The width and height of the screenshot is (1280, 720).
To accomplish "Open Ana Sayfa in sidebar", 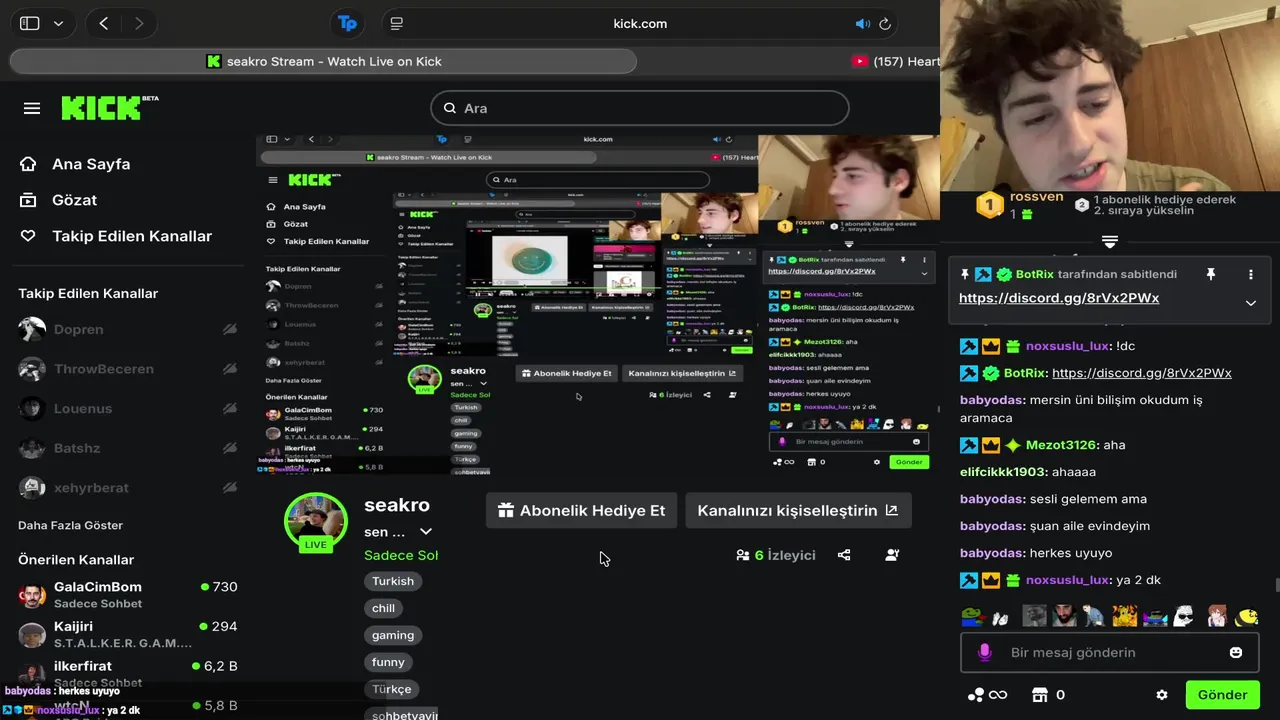I will pos(76,164).
